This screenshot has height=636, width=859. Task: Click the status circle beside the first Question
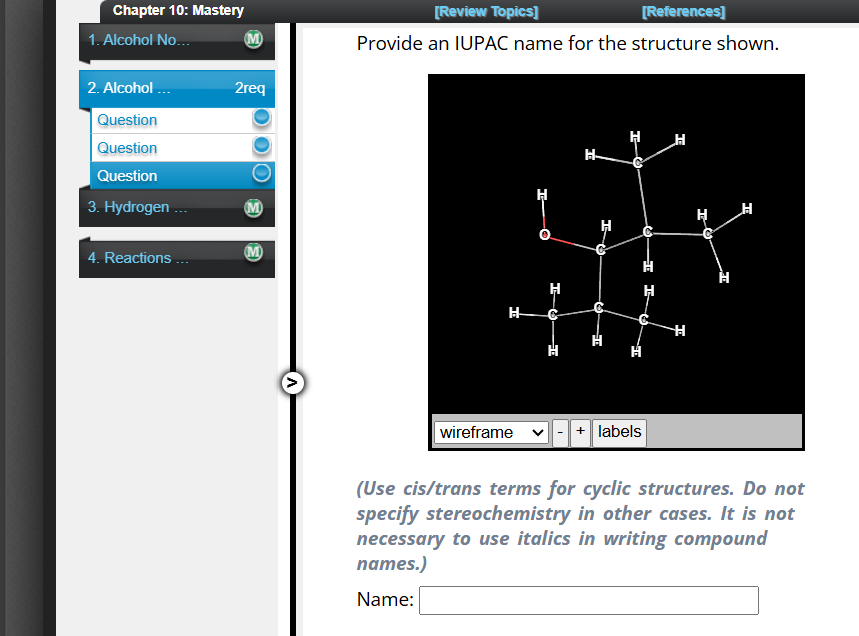click(261, 118)
